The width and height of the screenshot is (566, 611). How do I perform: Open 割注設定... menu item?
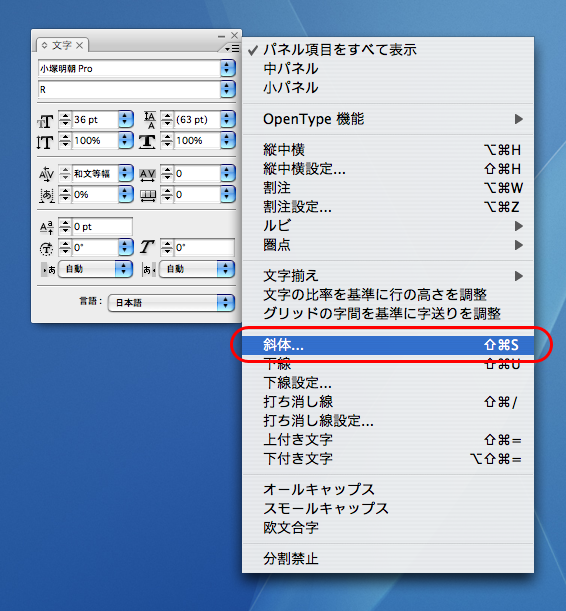click(x=388, y=207)
